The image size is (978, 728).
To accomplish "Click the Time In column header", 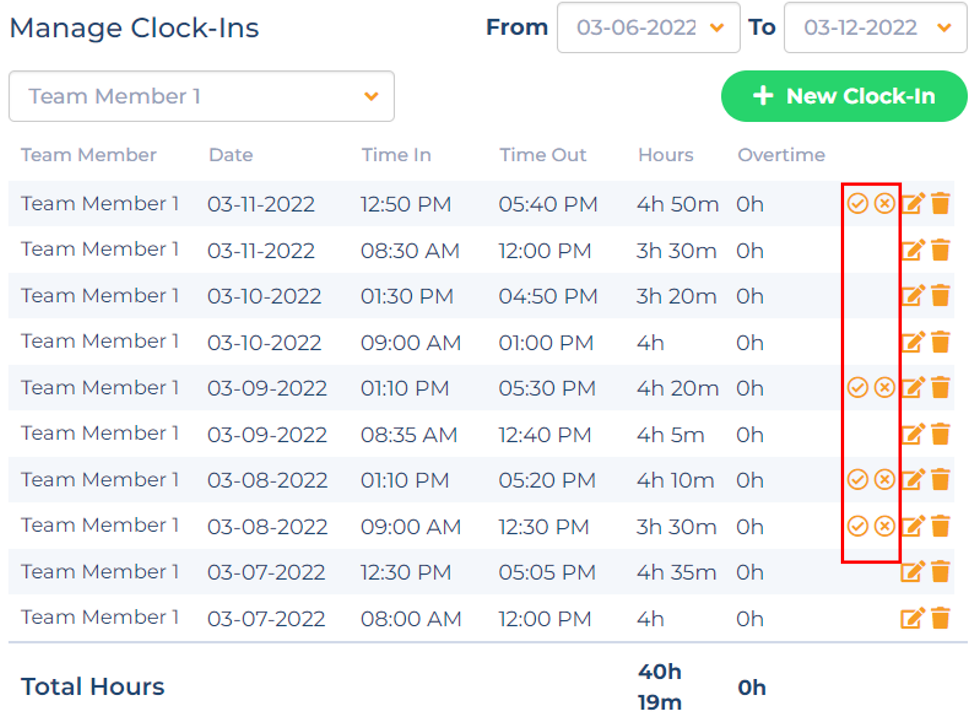I will (396, 155).
